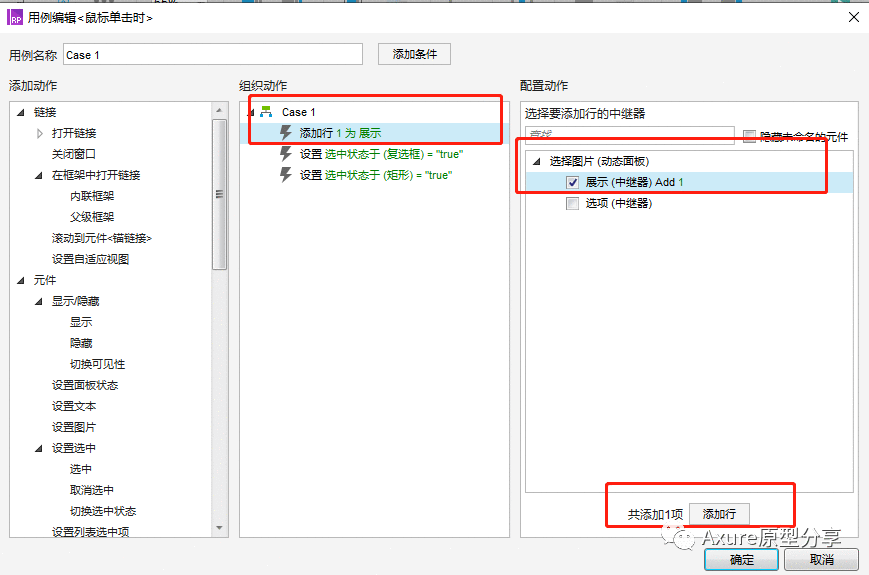Collapse the 在框架中打开链接 group
Screen dimensions: 869x575
pos(39,176)
